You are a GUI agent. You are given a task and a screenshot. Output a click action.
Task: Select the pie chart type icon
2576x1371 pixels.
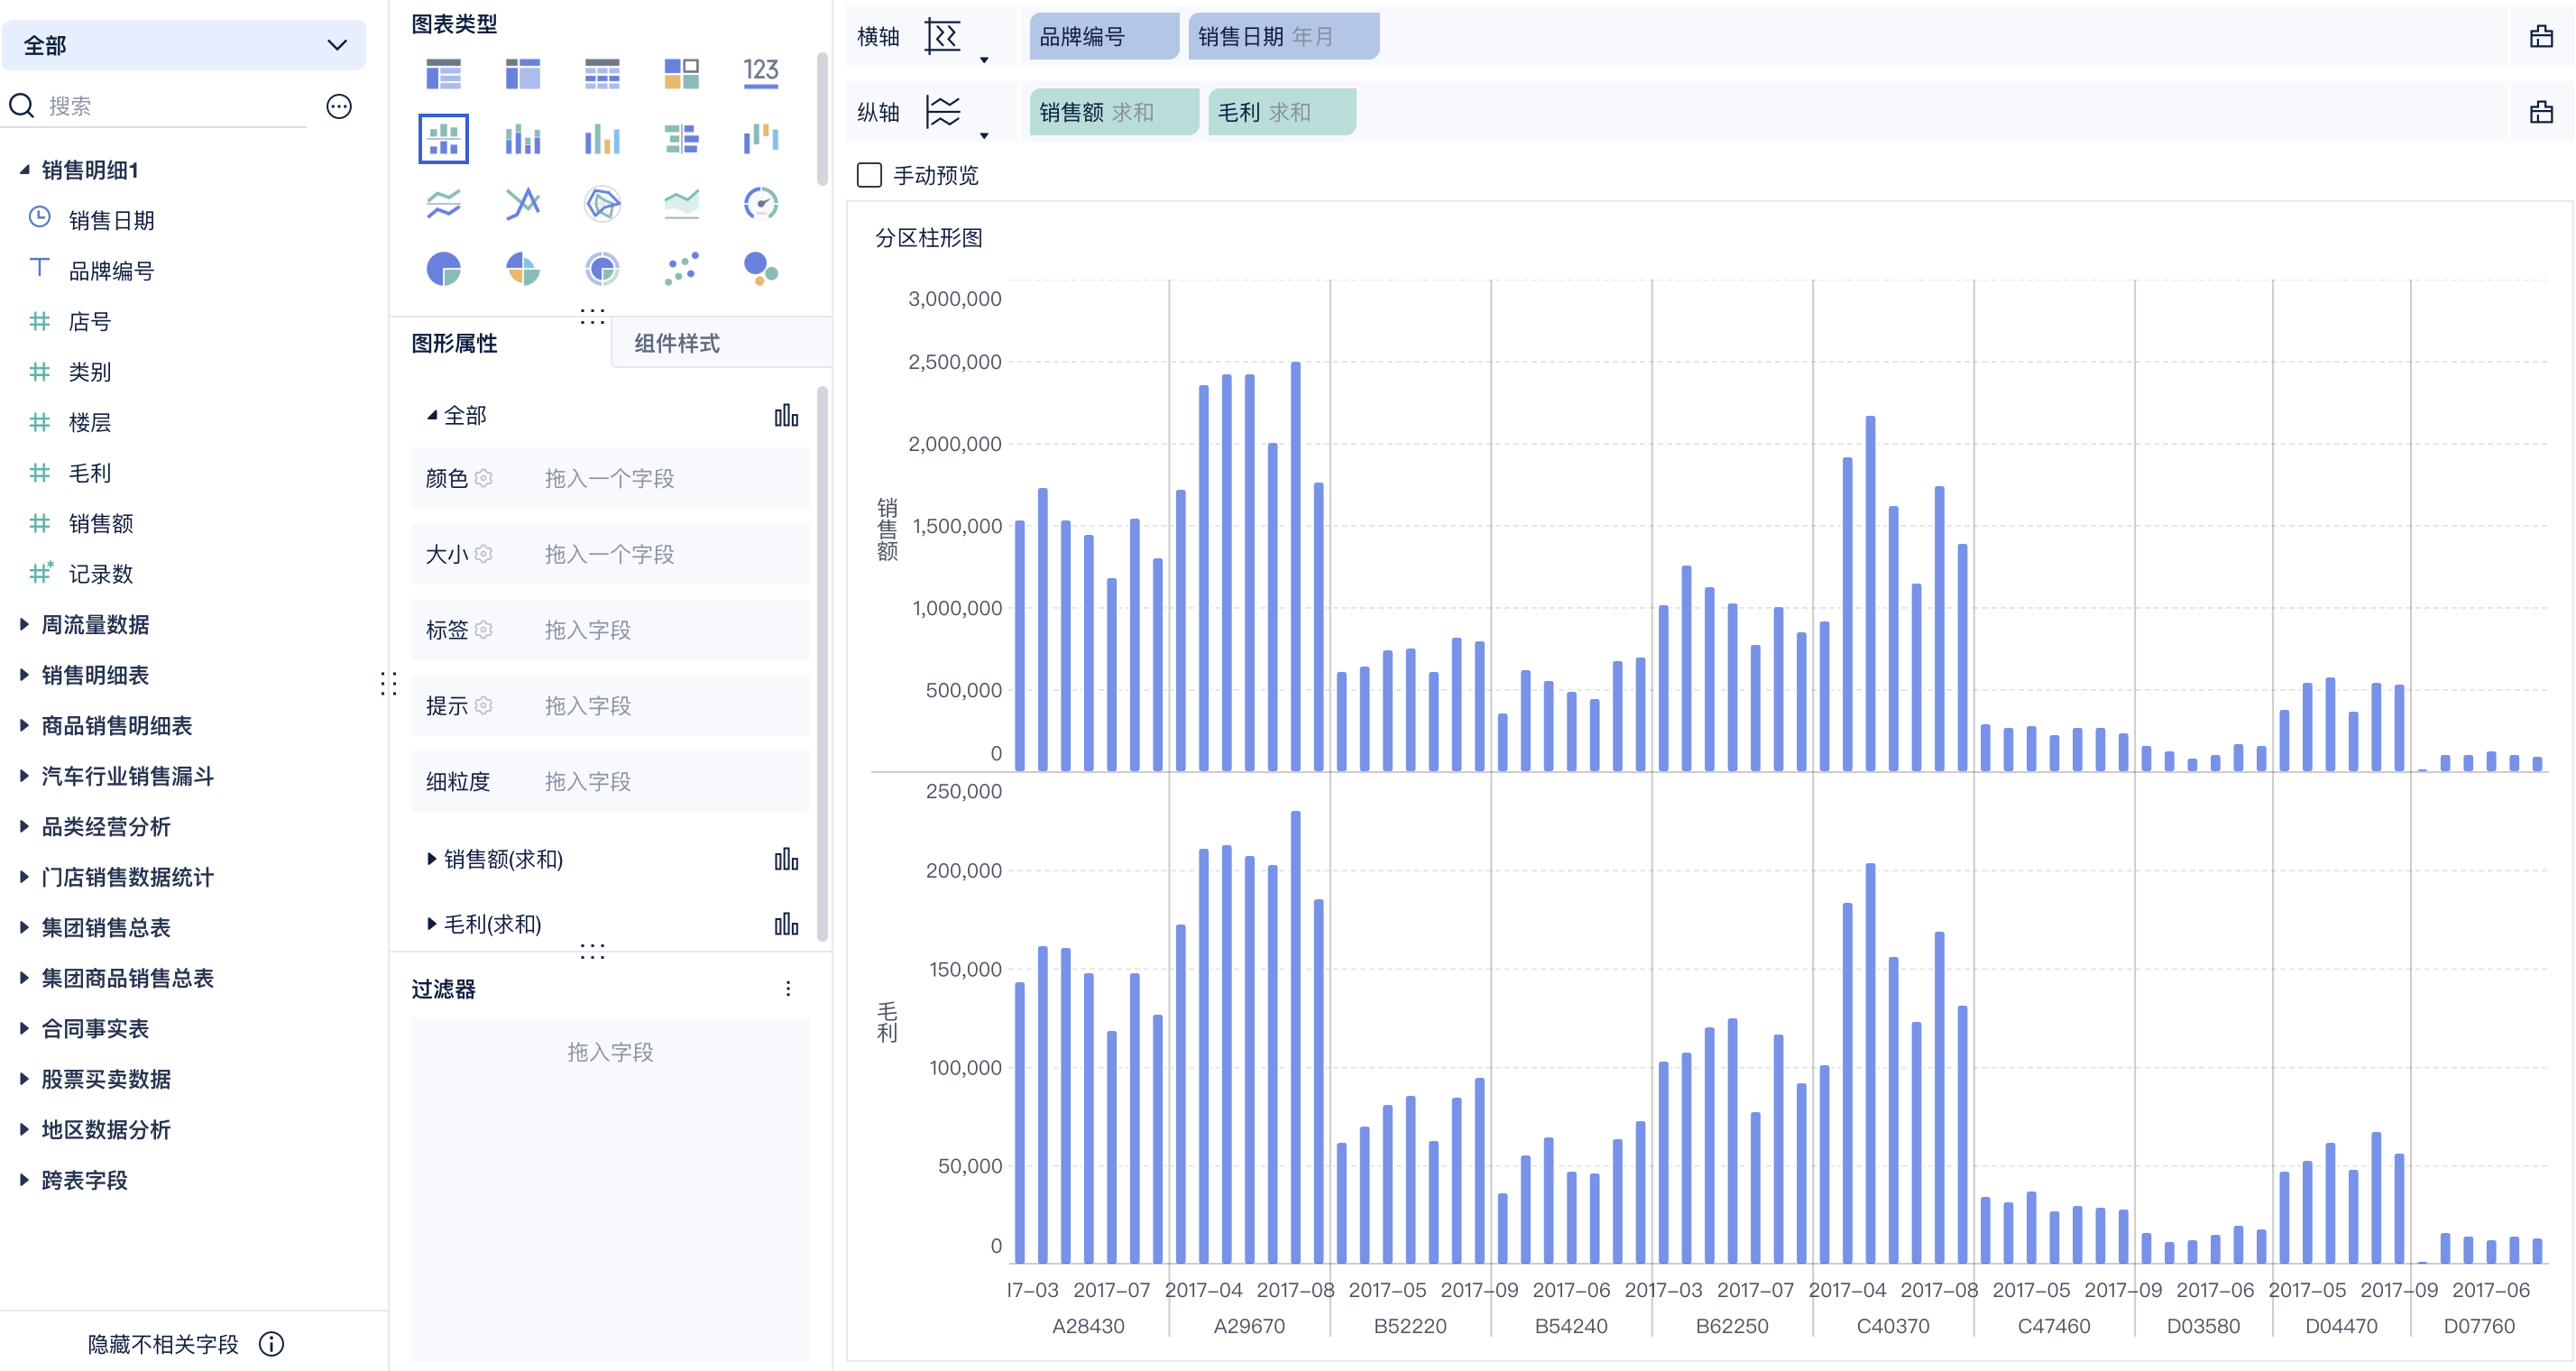[443, 269]
